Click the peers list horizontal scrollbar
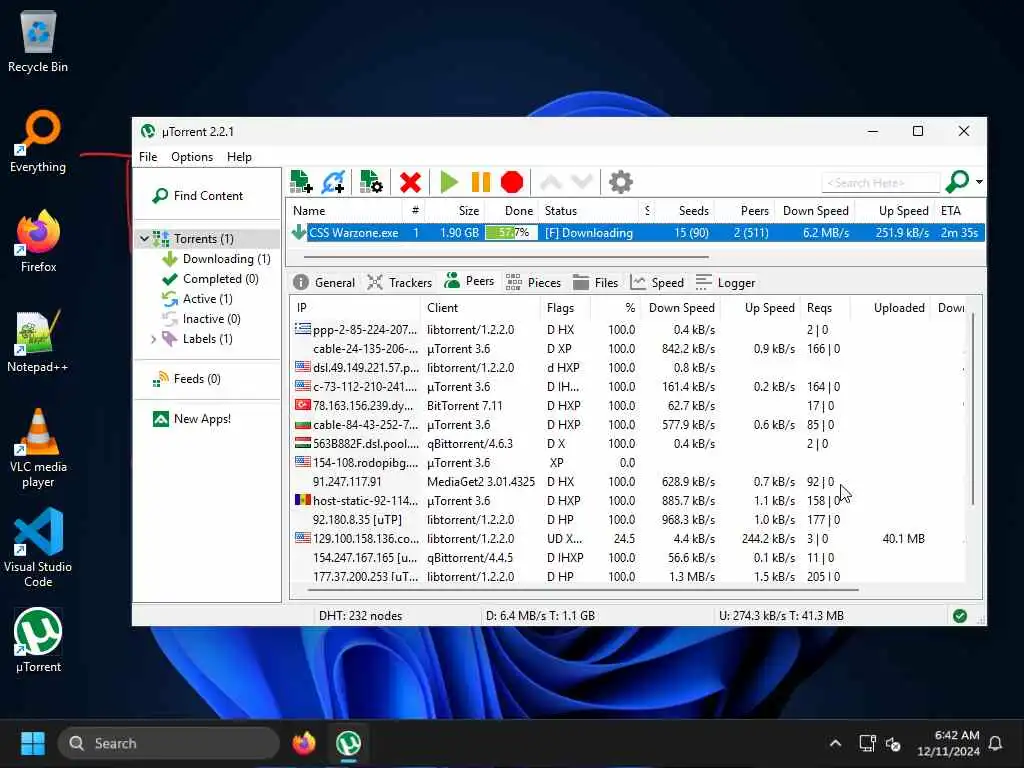Screen dimensions: 1024x768 582,590
